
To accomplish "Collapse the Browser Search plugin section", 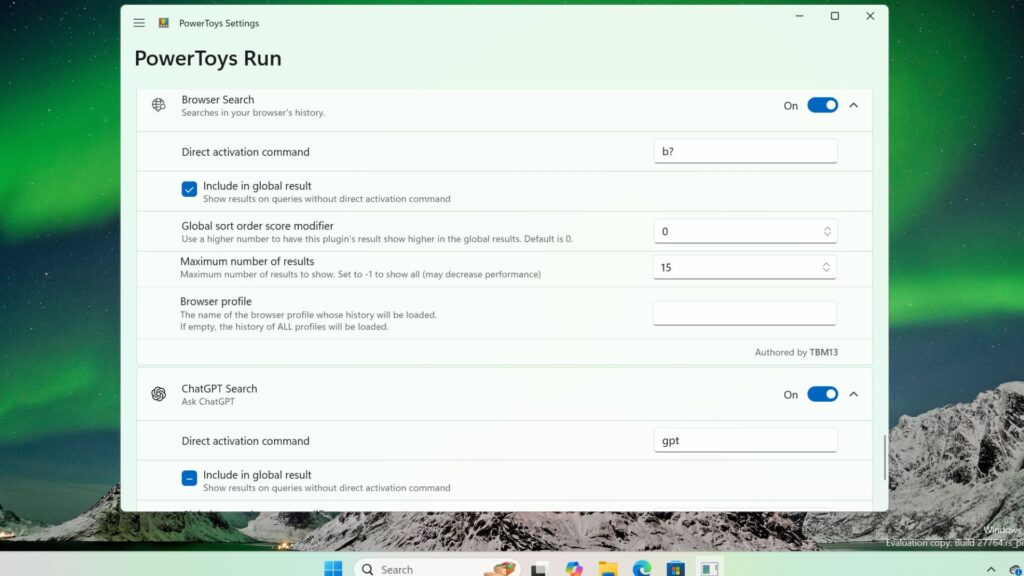I will tap(853, 105).
